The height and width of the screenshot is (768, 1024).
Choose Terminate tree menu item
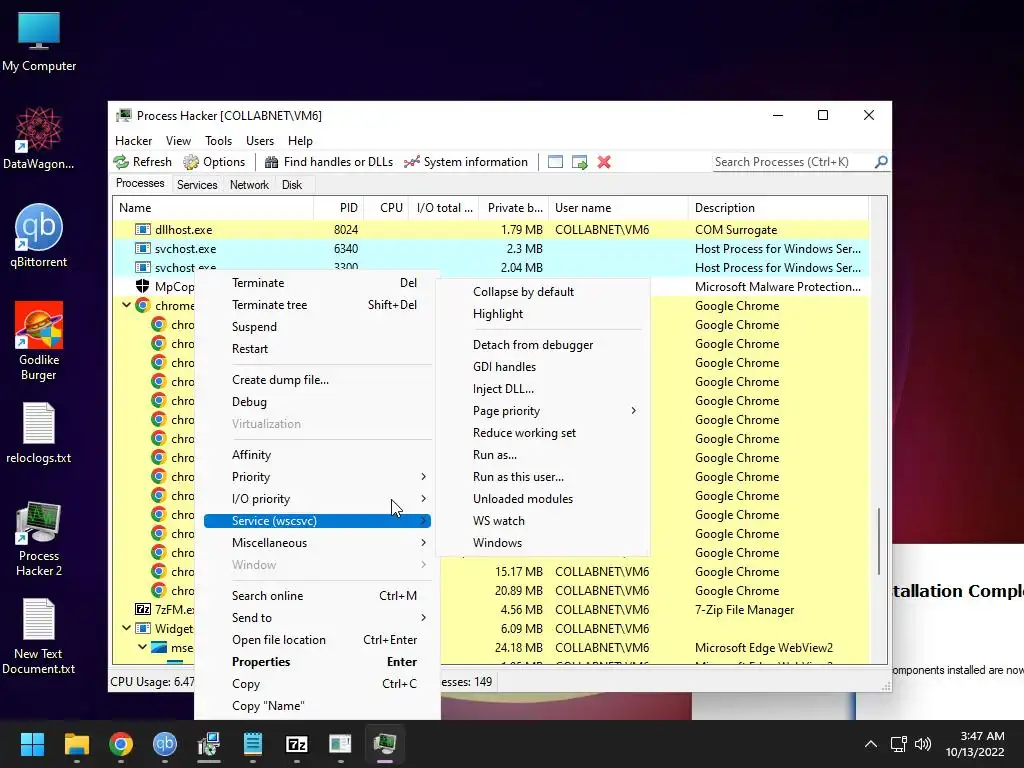[317, 305]
